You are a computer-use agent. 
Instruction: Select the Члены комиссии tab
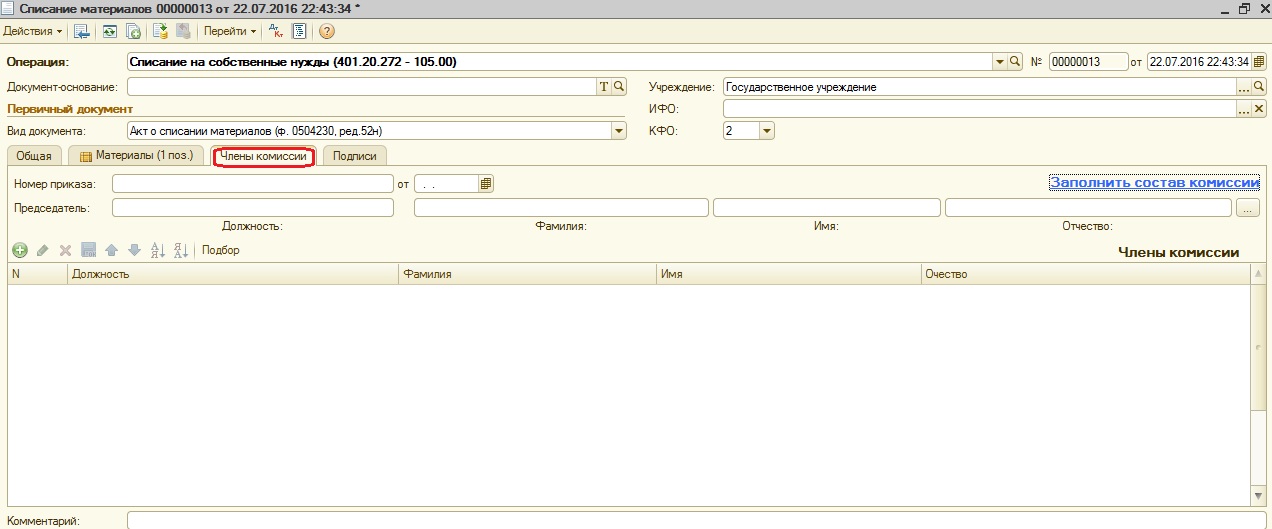263,156
